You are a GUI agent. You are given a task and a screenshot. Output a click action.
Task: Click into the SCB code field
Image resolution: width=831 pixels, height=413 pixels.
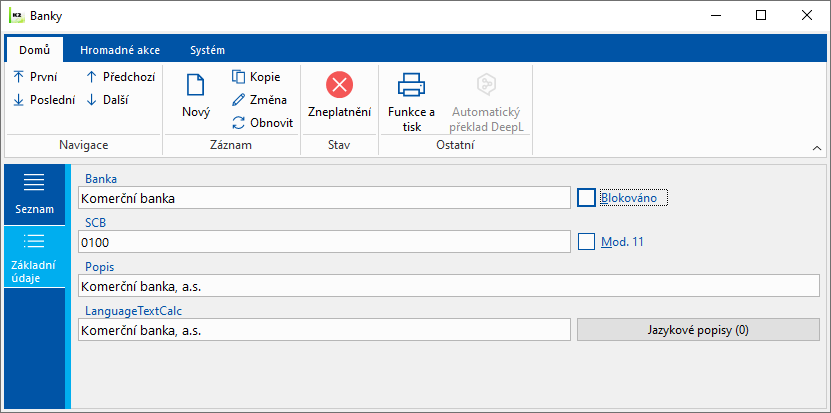324,242
